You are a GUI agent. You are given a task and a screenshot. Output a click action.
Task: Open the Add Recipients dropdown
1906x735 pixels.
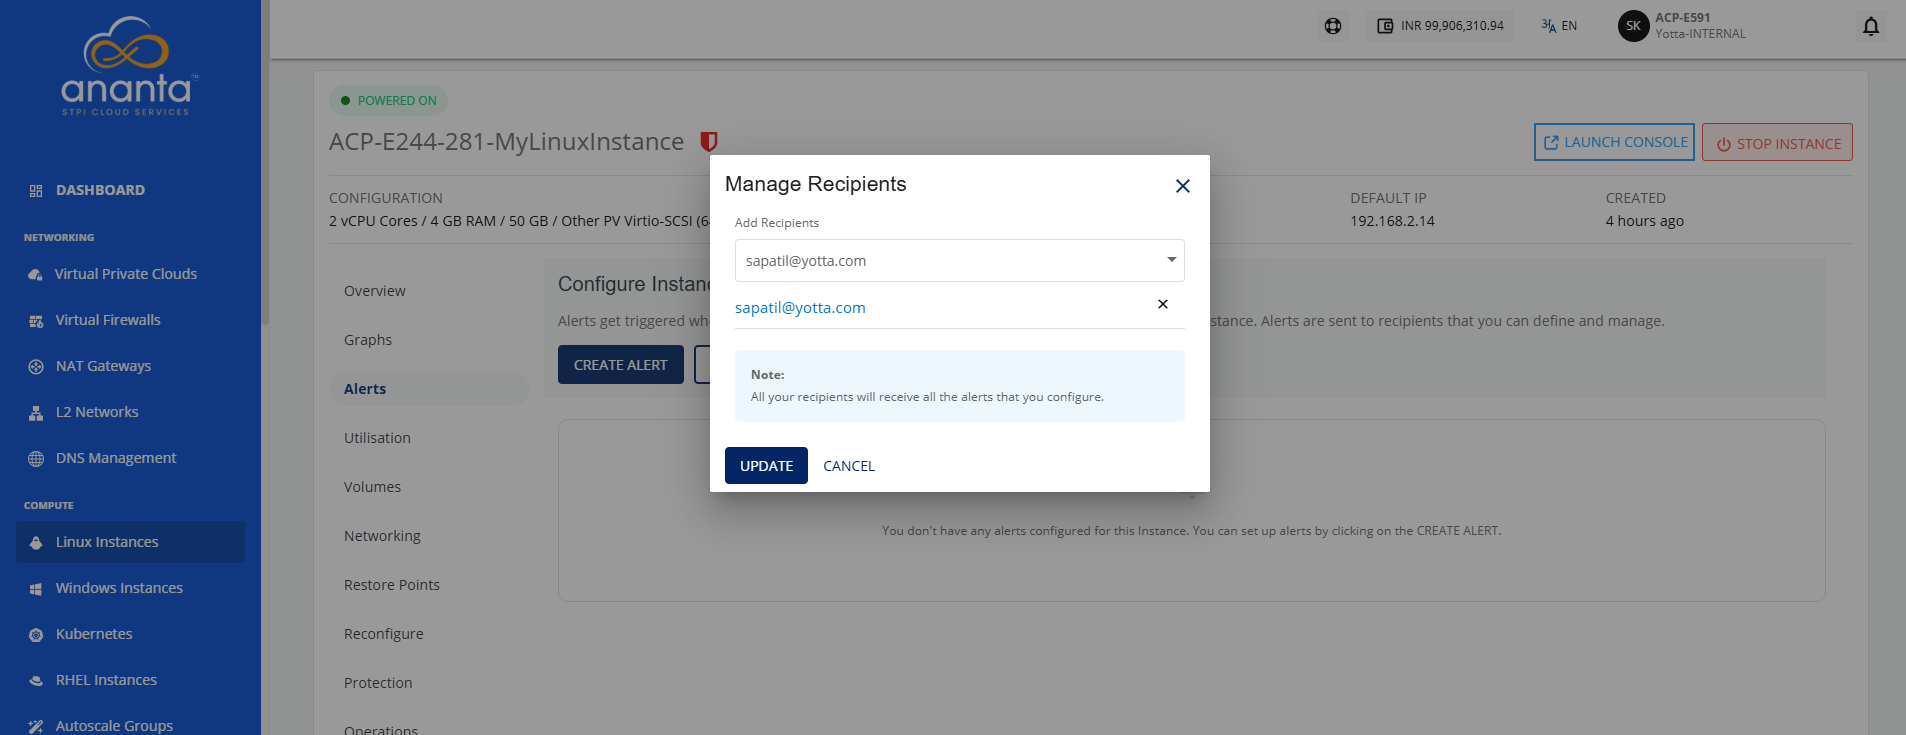click(x=959, y=261)
